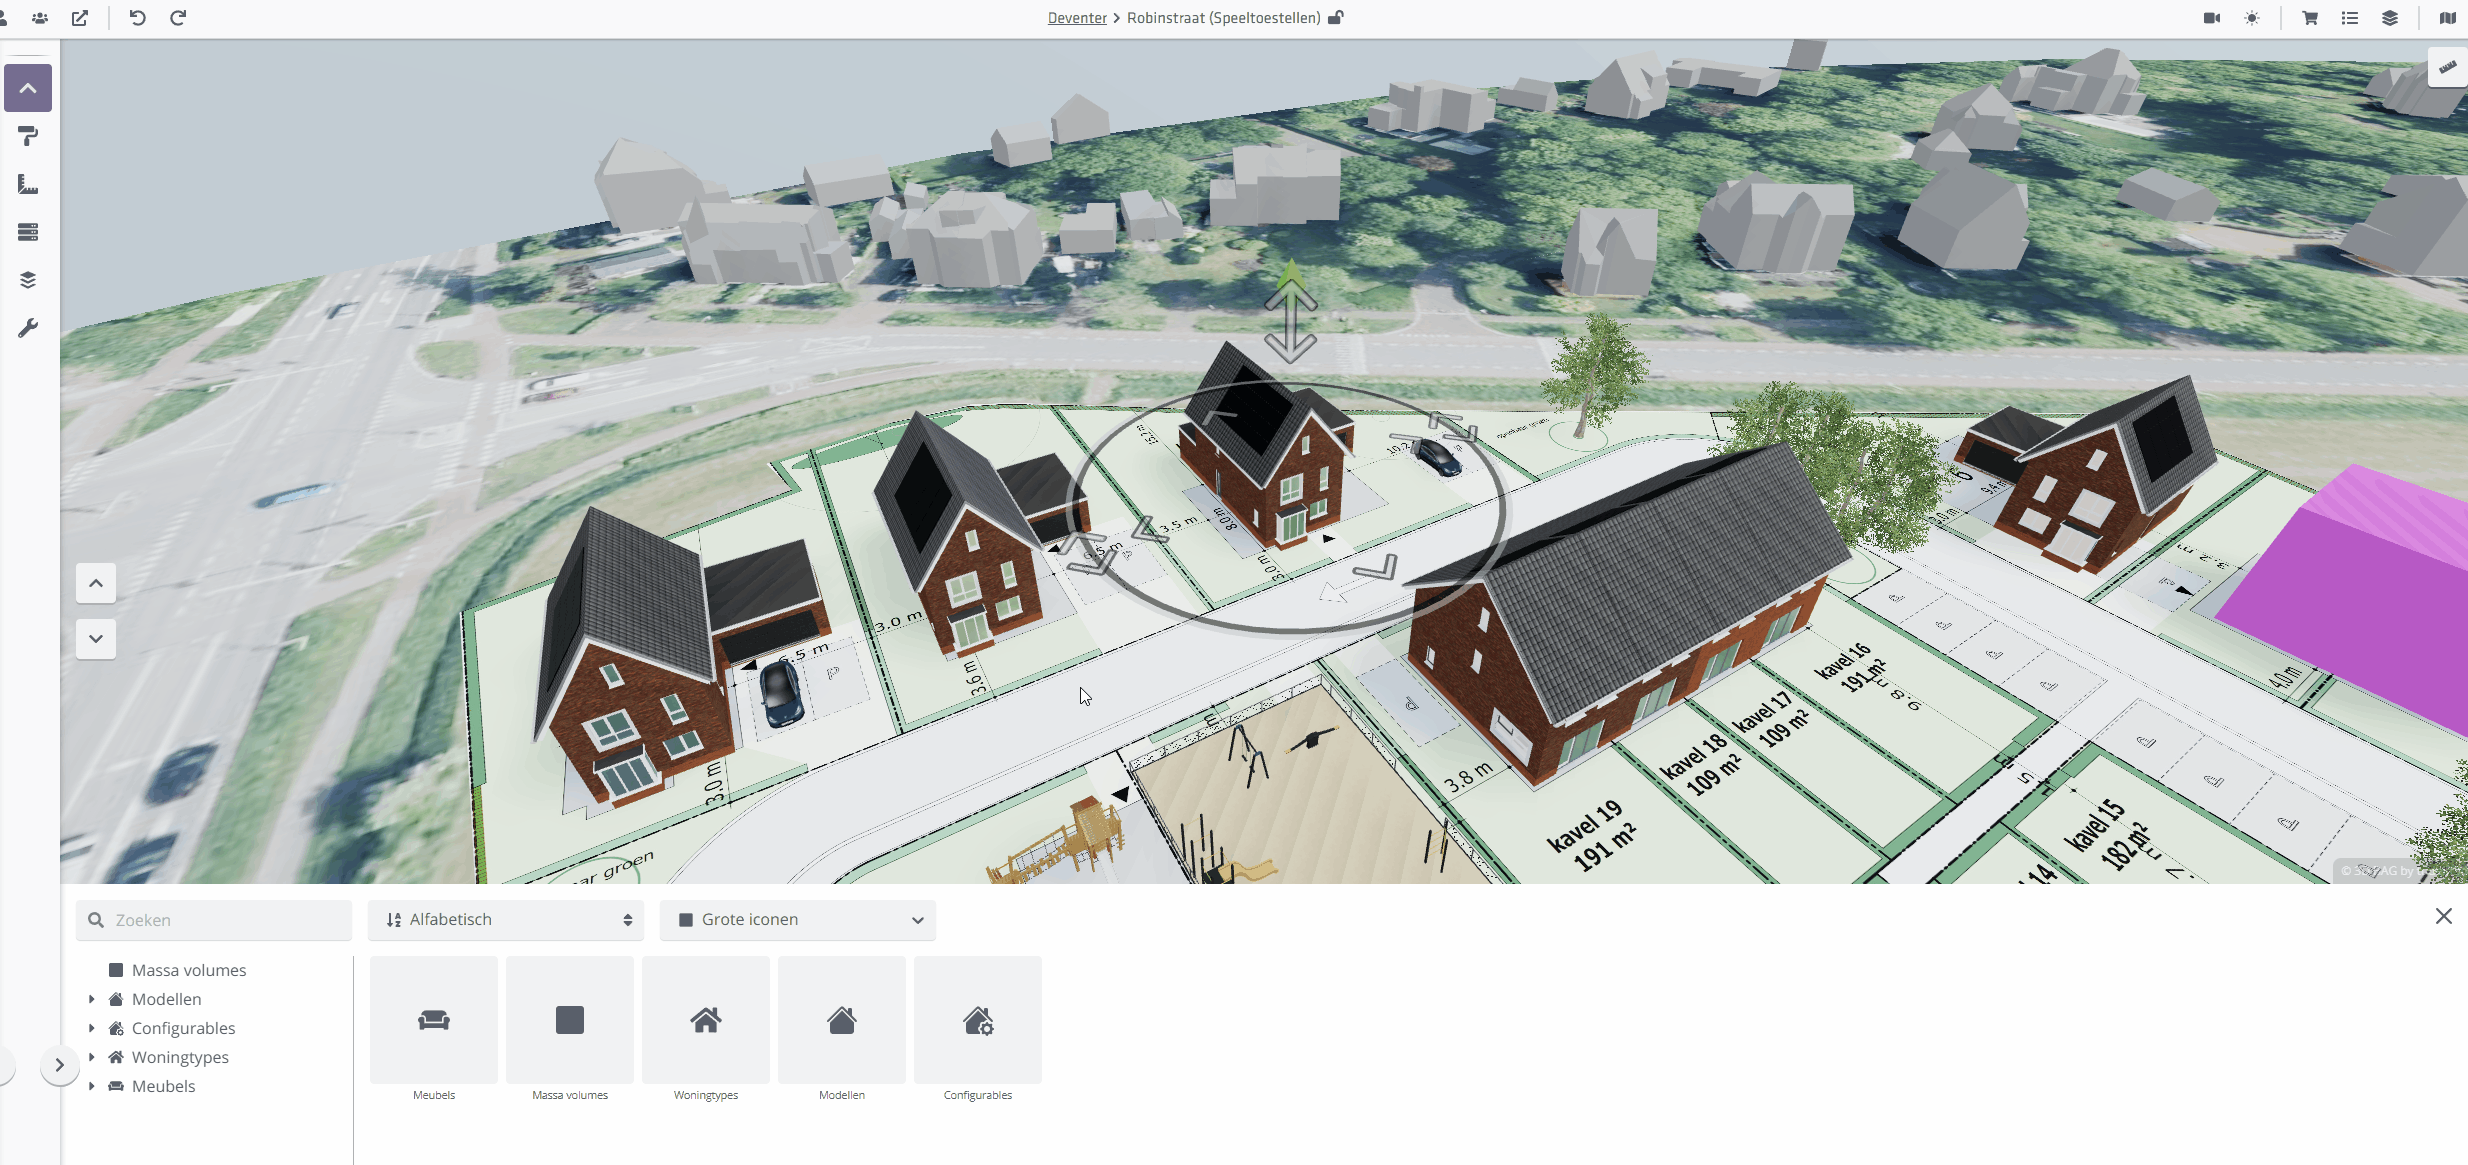Toggle the lock next to Robinstraat (Speeltoestellen)
2468x1165 pixels.
1335,17
